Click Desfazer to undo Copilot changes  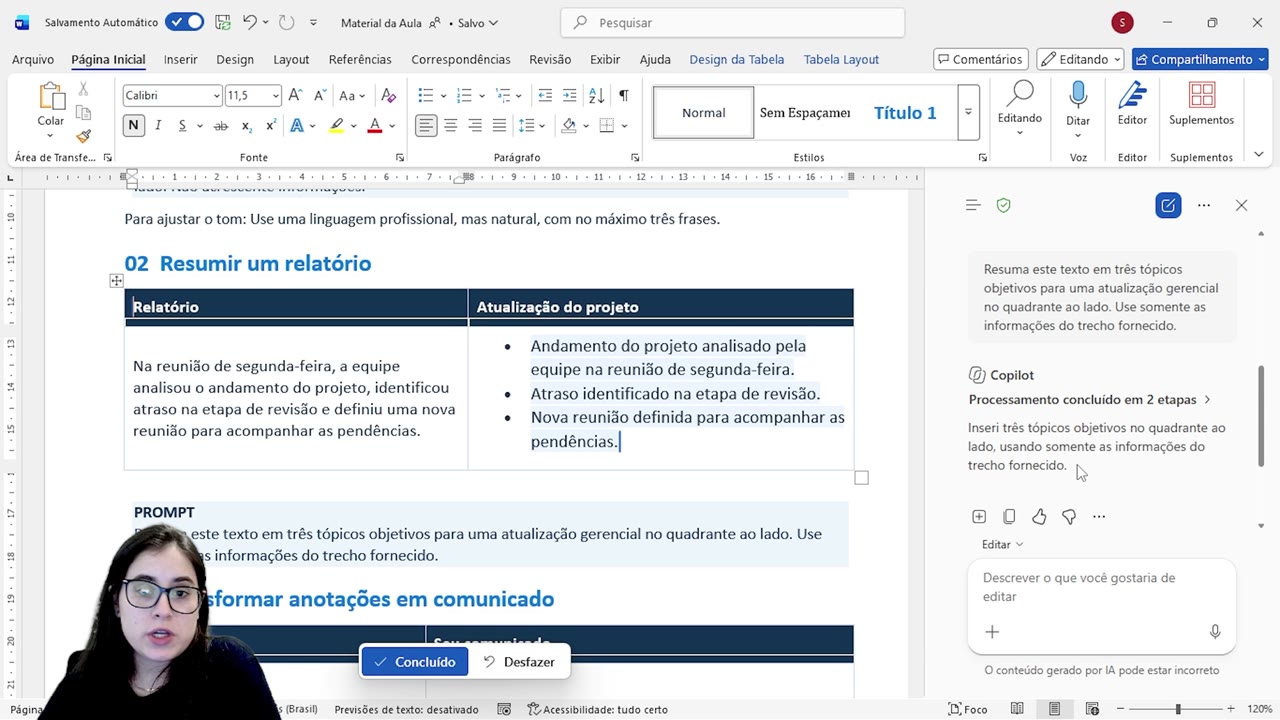point(519,662)
